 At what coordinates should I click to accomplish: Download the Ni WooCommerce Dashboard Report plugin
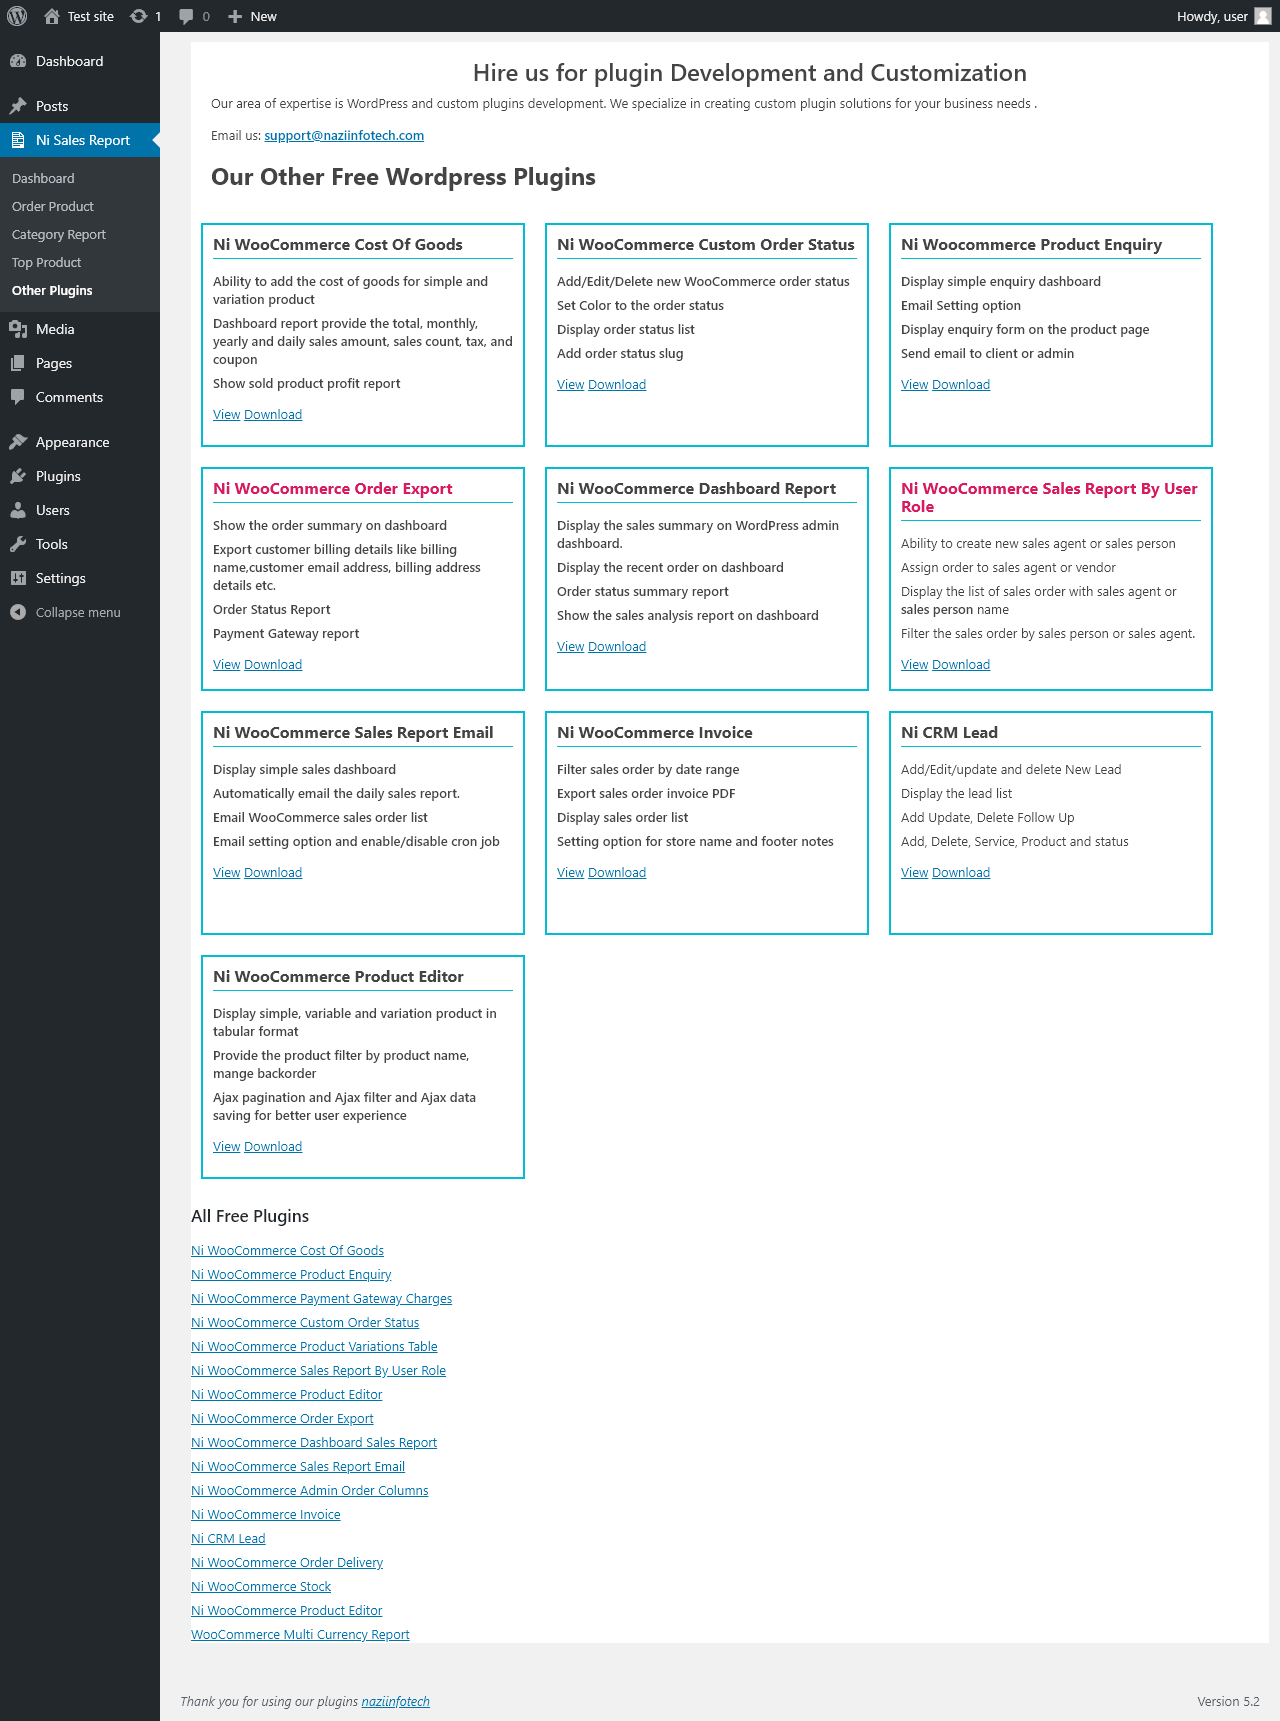pos(617,646)
